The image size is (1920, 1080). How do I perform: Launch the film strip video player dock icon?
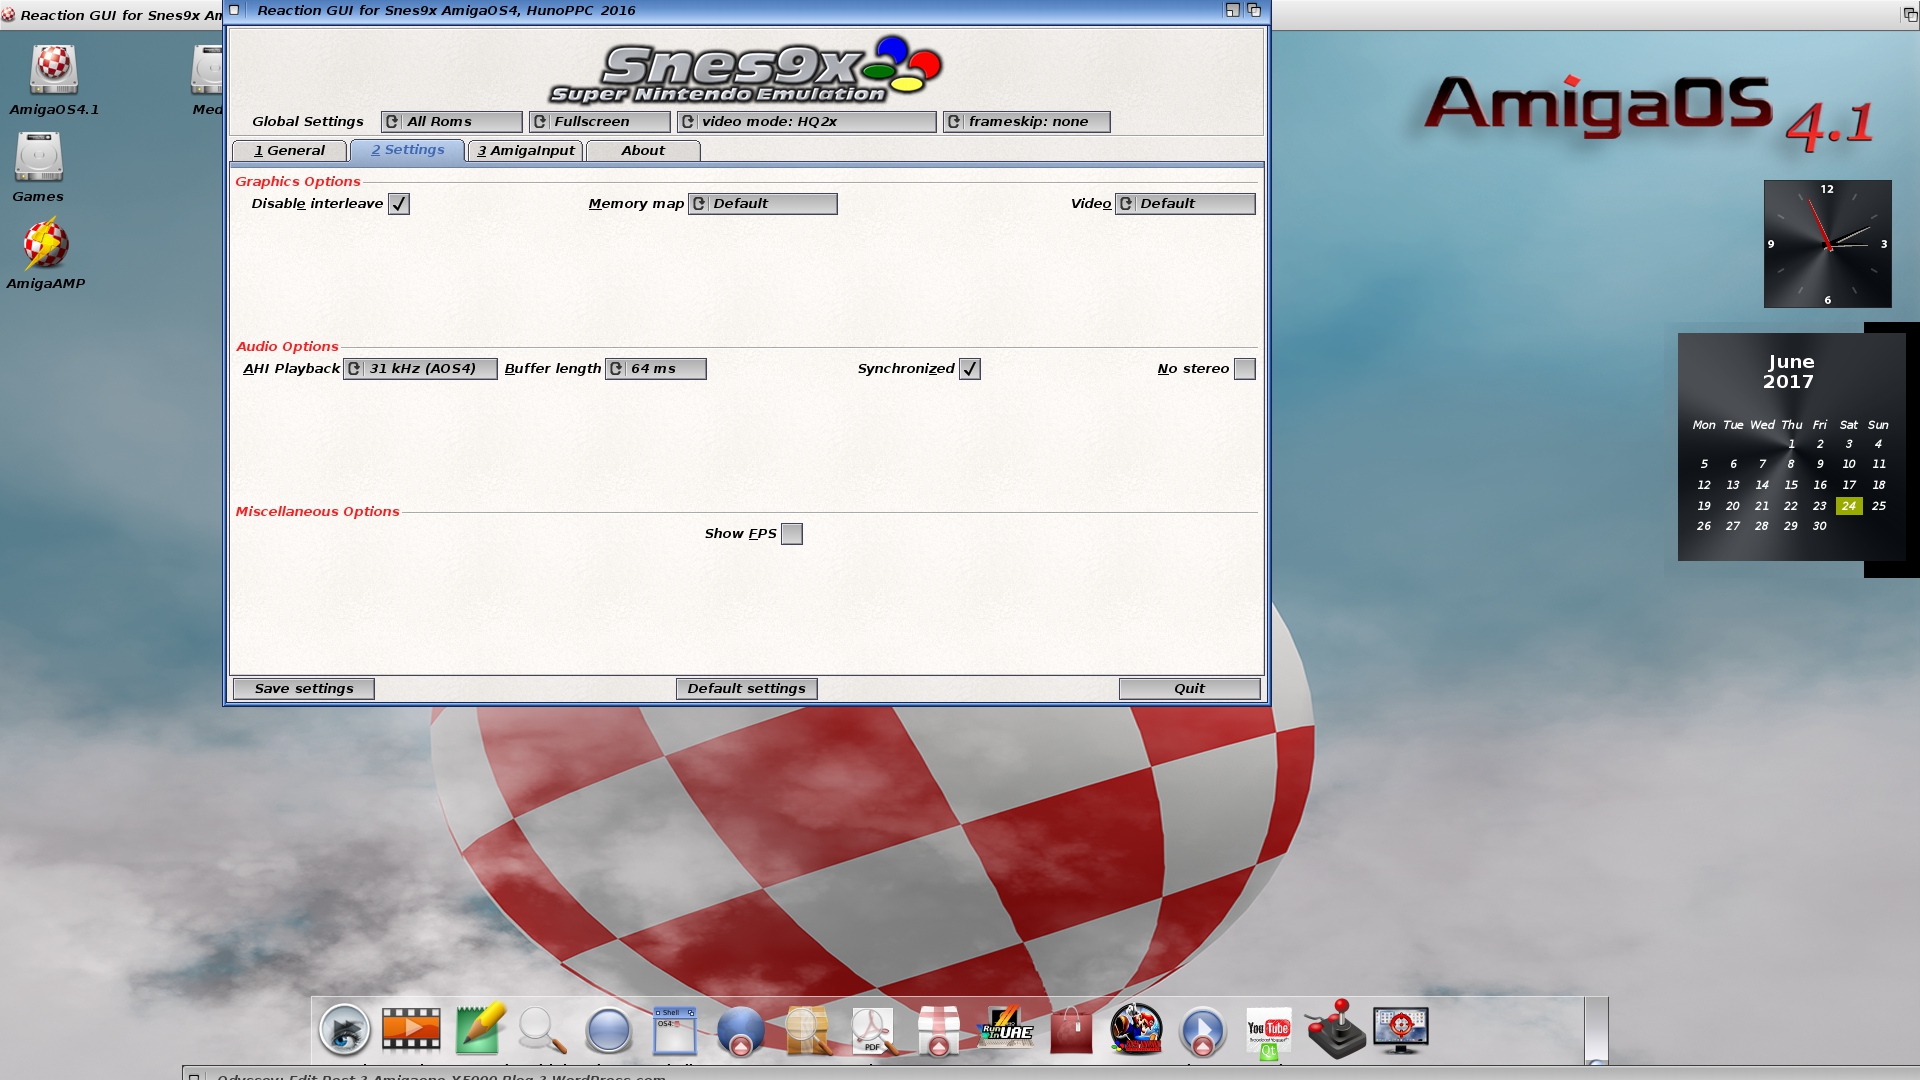pyautogui.click(x=411, y=1030)
